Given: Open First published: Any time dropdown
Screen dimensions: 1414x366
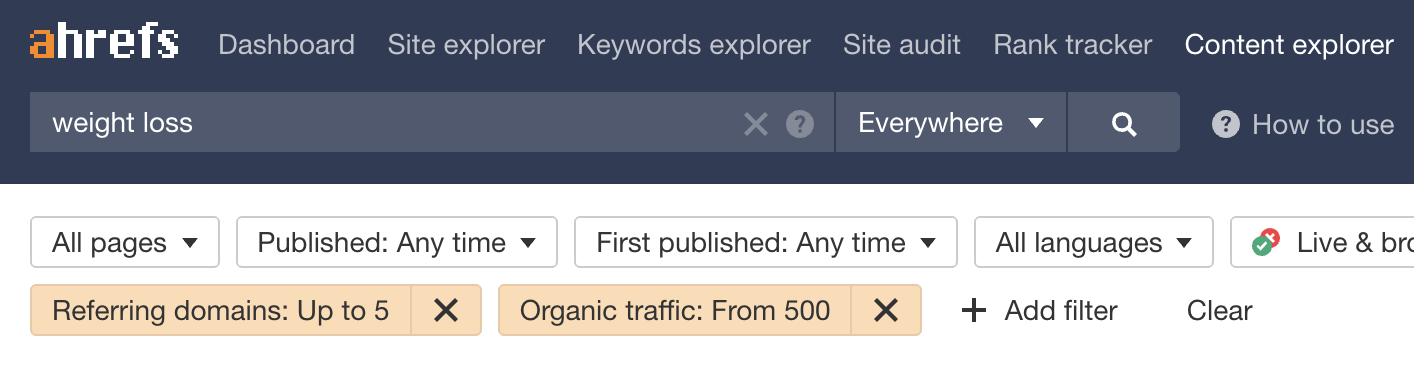Looking at the screenshot, I should 766,242.
